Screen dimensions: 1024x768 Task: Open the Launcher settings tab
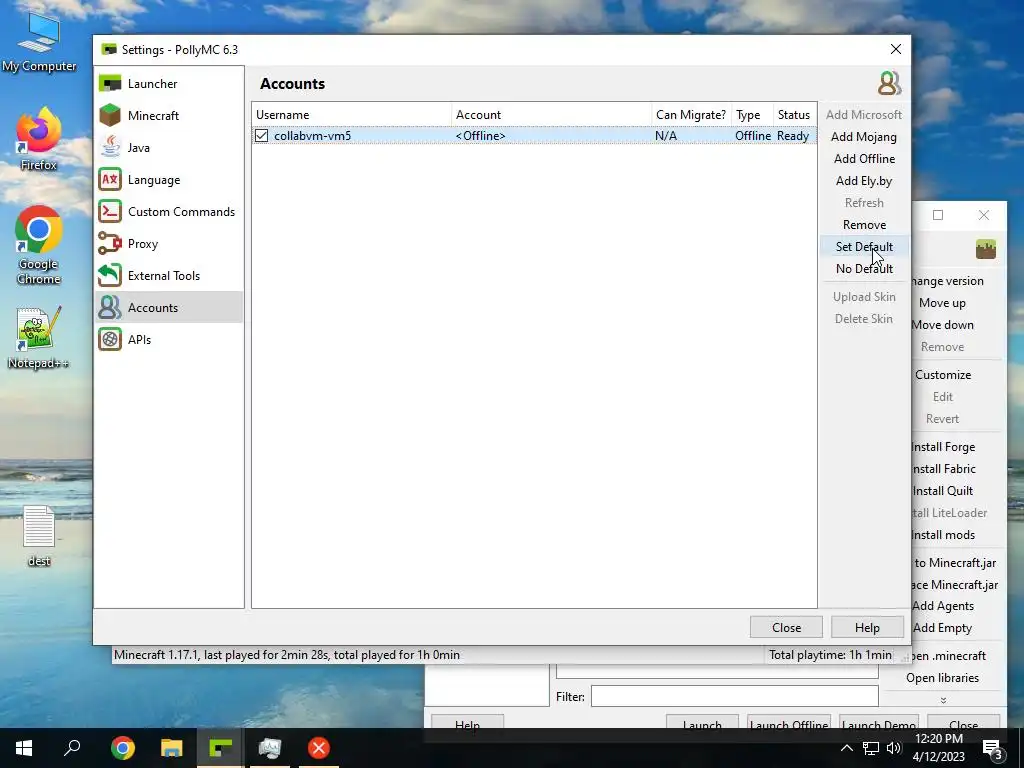[x=170, y=84]
